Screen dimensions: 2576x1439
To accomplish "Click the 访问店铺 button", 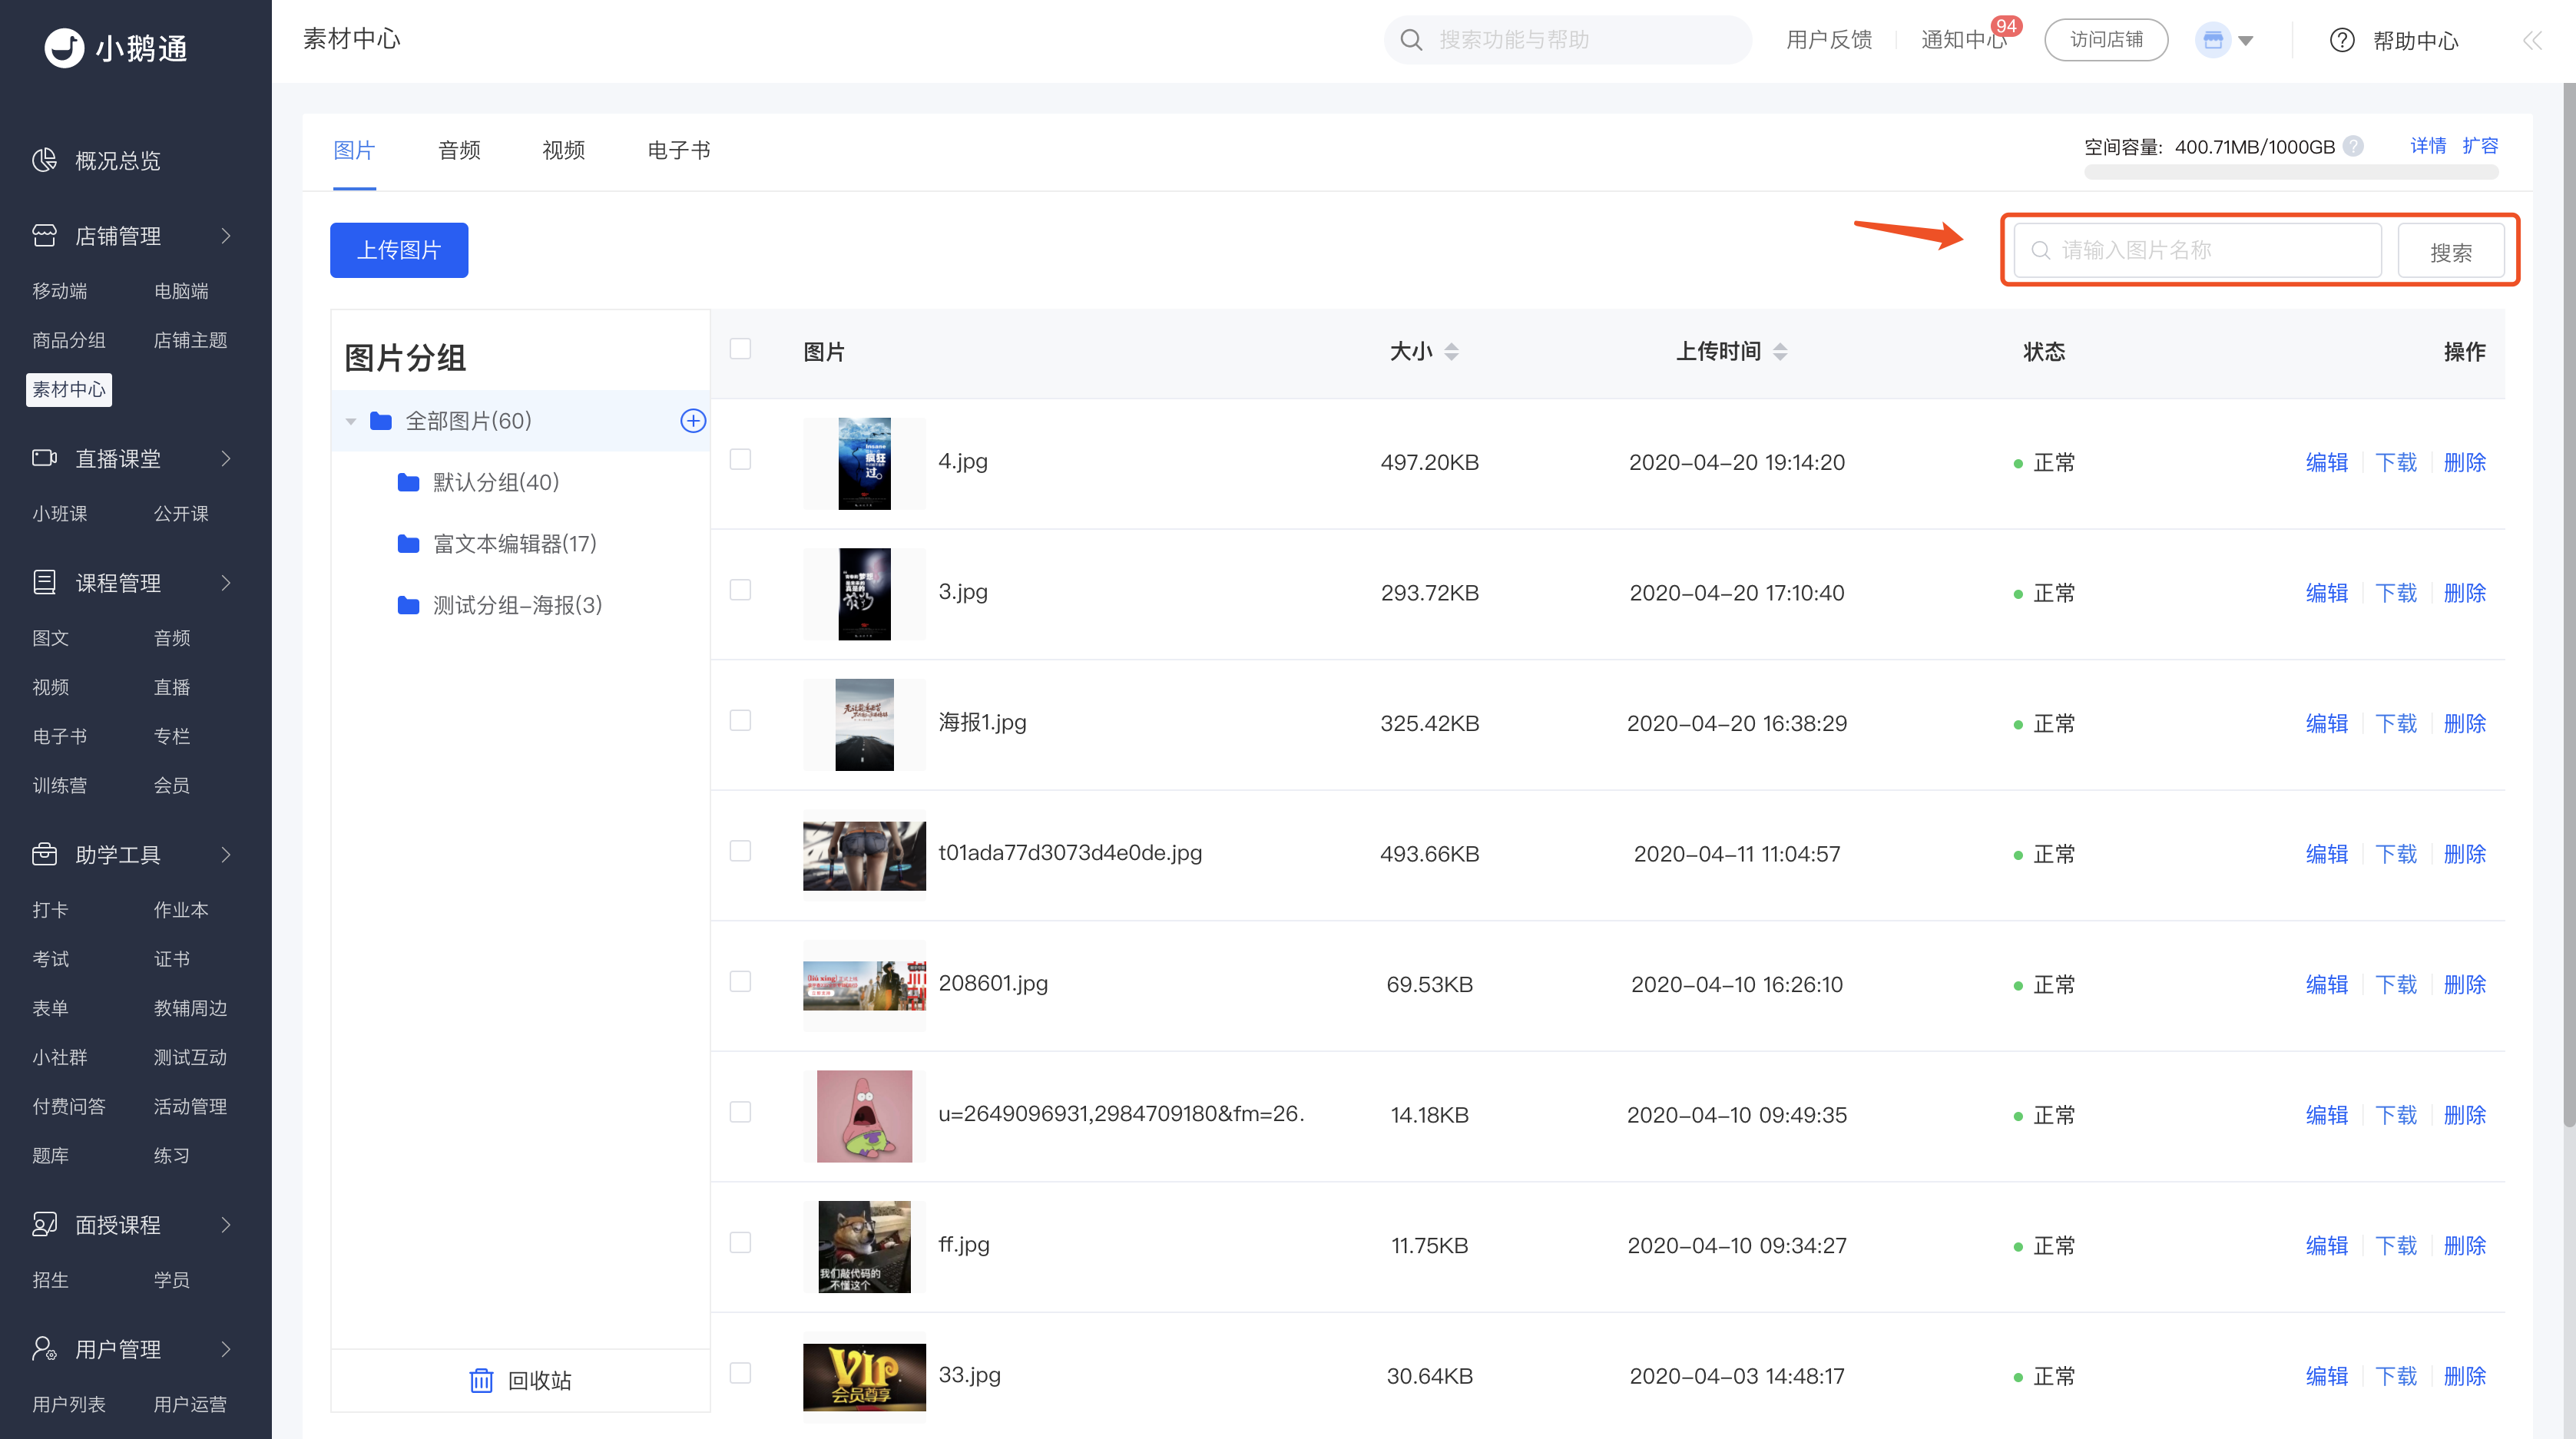I will coord(2106,40).
